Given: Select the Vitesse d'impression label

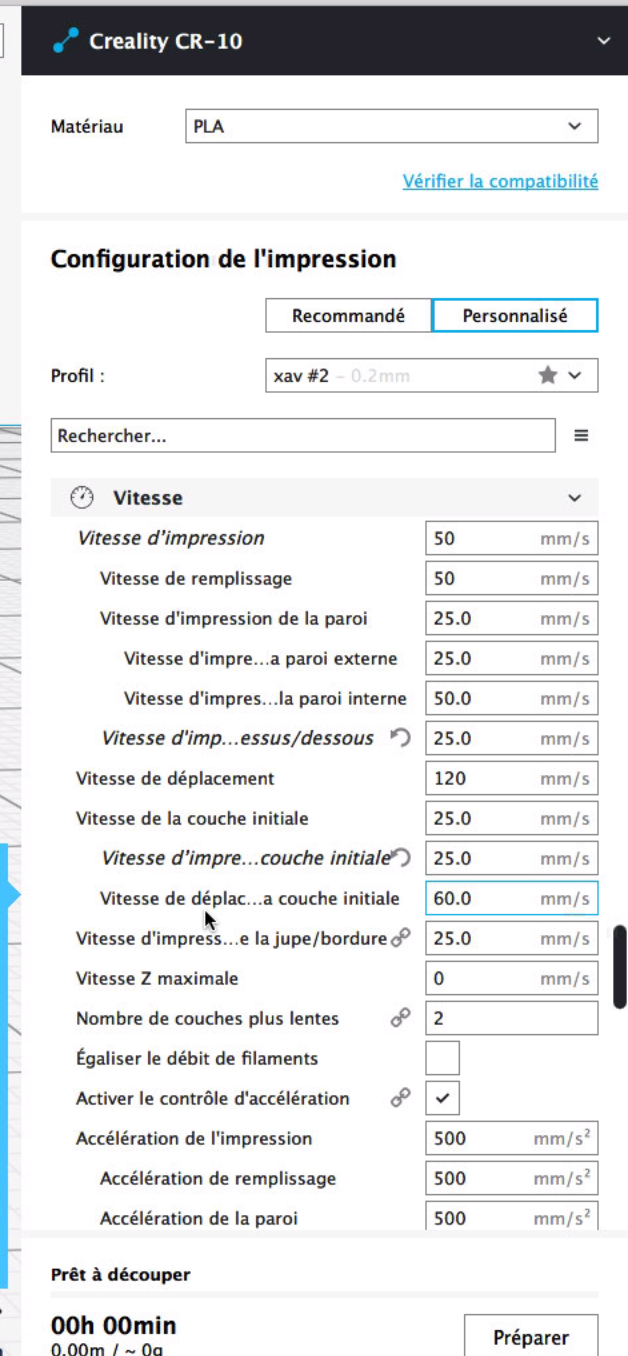Looking at the screenshot, I should point(171,538).
